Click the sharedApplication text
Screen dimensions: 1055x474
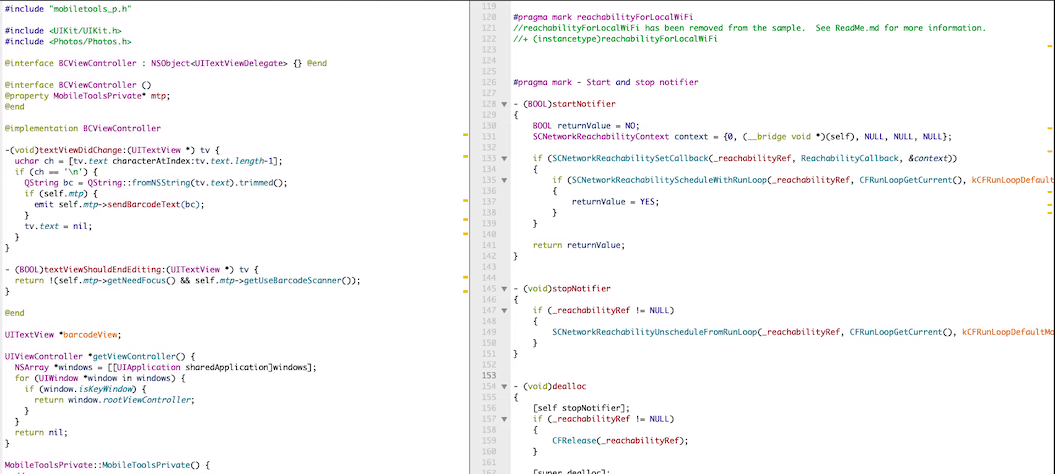point(226,367)
